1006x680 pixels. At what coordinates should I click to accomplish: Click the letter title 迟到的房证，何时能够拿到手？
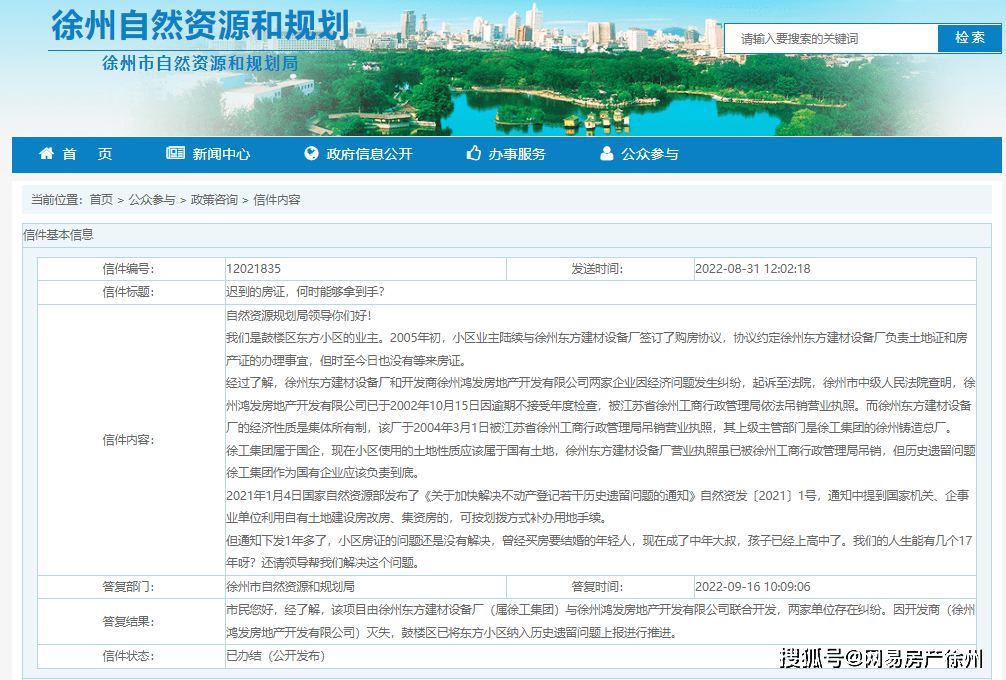(x=305, y=292)
